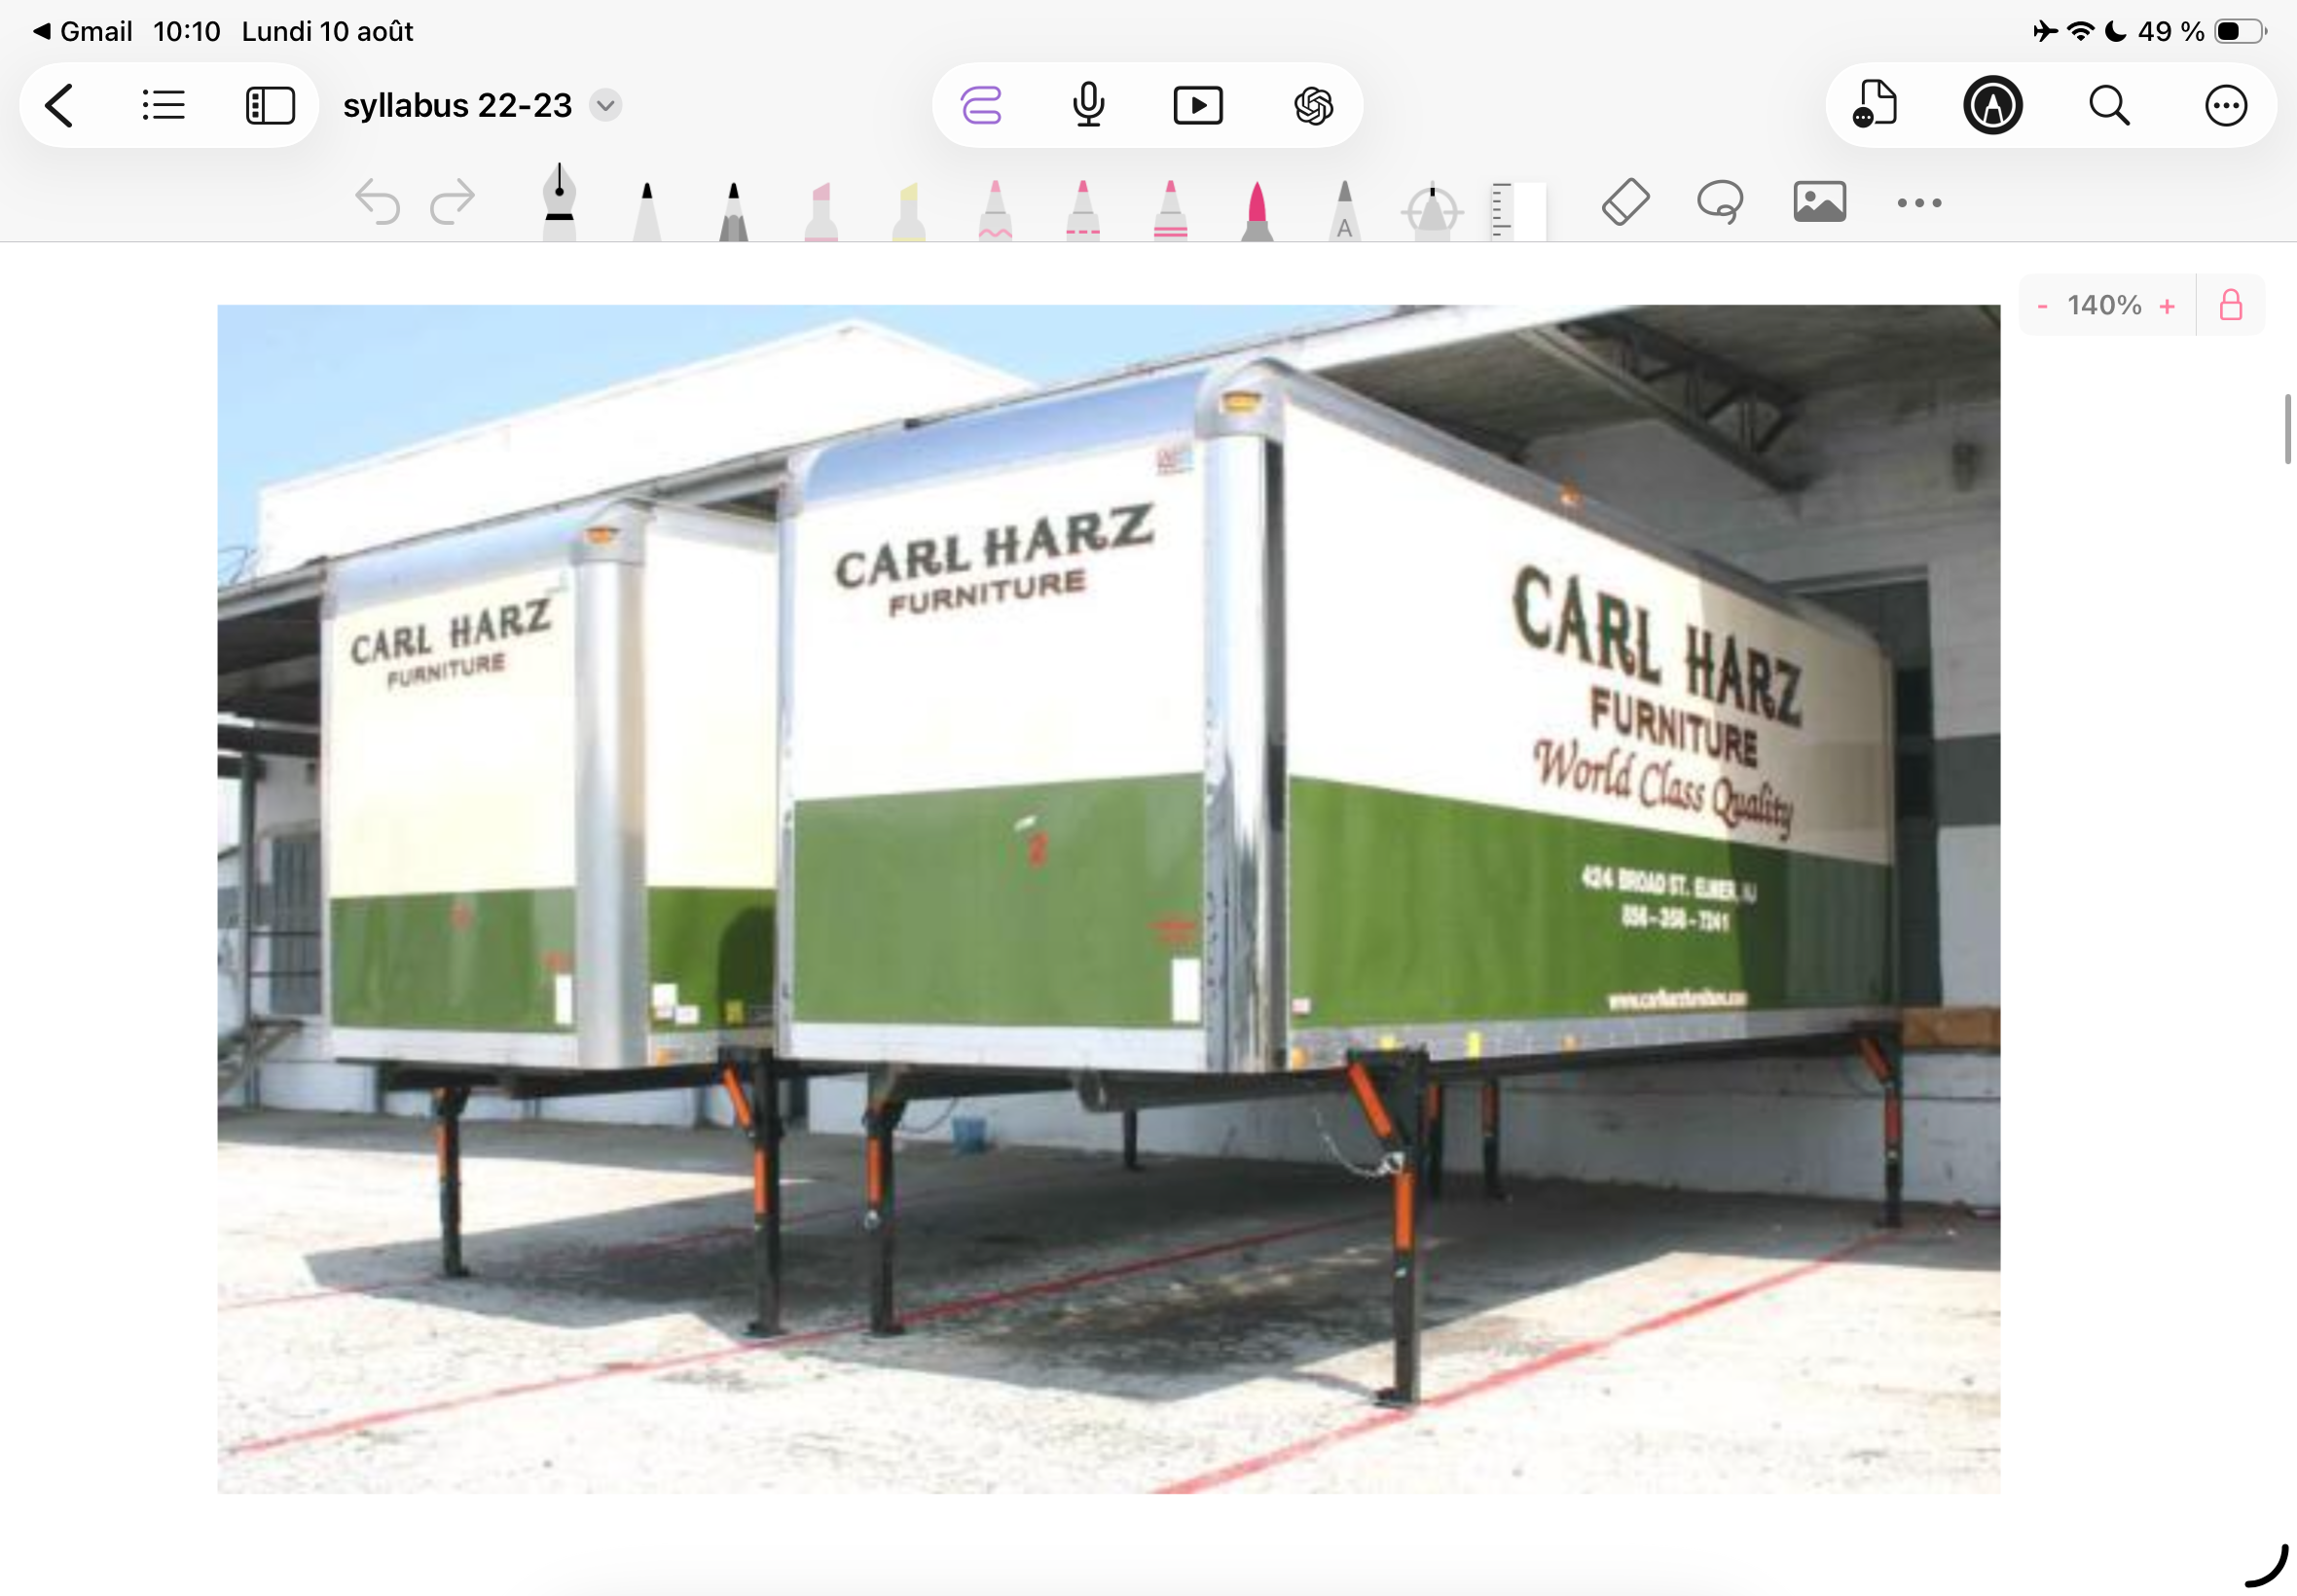Go back with the left chevron button
This screenshot has height=1596, width=2297.
(x=60, y=105)
